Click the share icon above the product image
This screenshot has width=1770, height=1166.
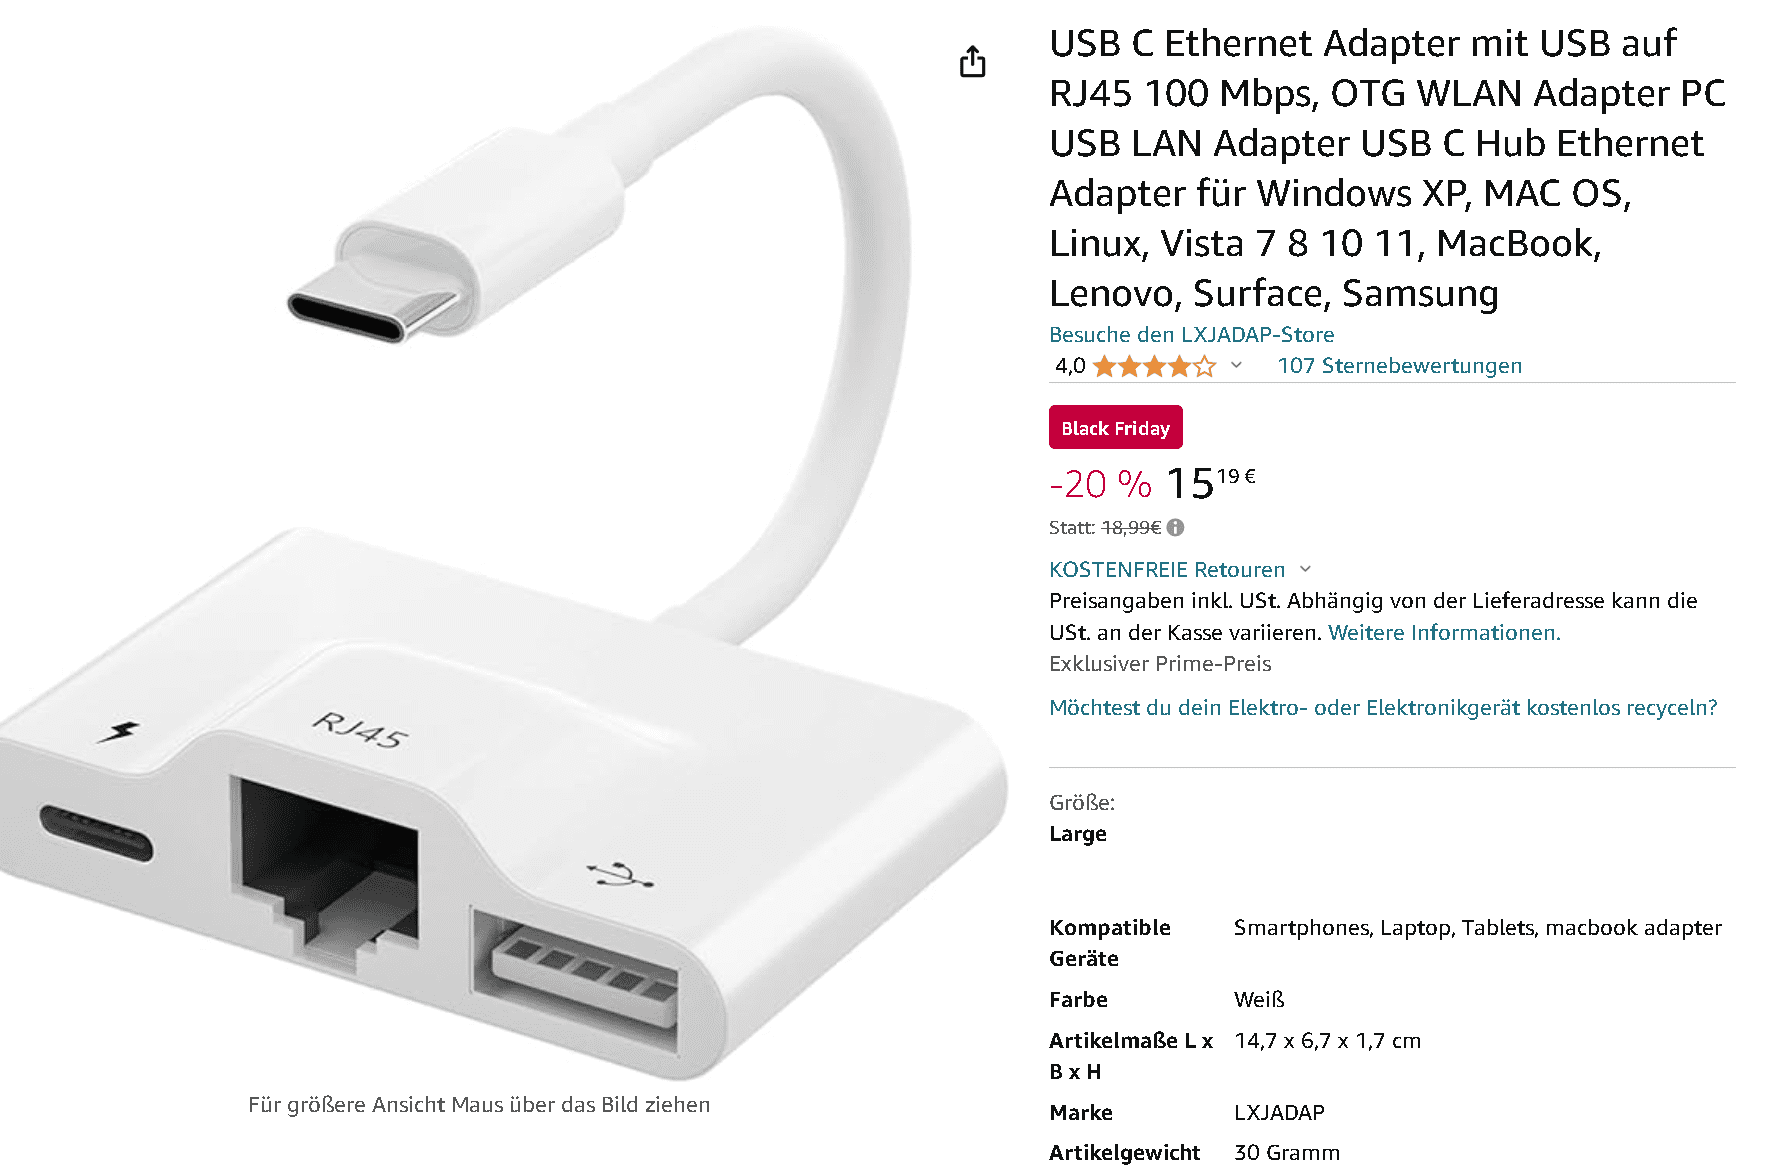pyautogui.click(x=972, y=61)
